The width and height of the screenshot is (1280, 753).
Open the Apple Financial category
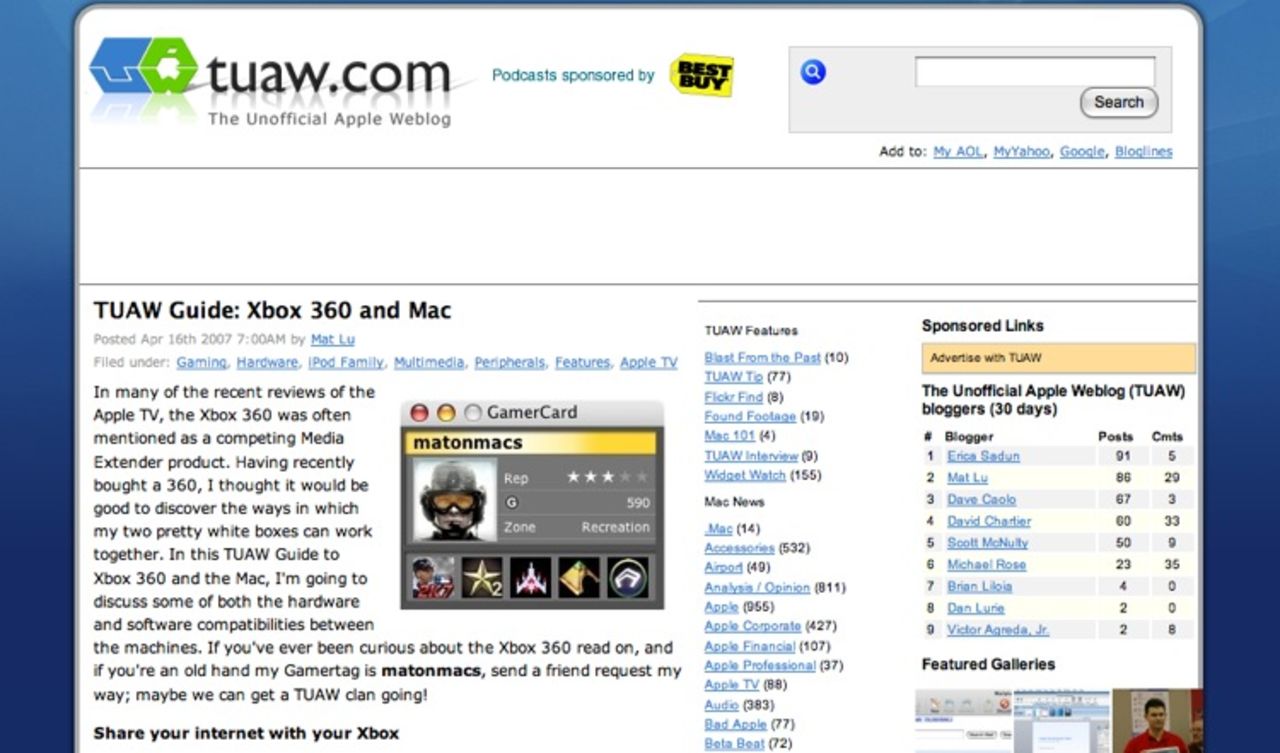point(749,646)
